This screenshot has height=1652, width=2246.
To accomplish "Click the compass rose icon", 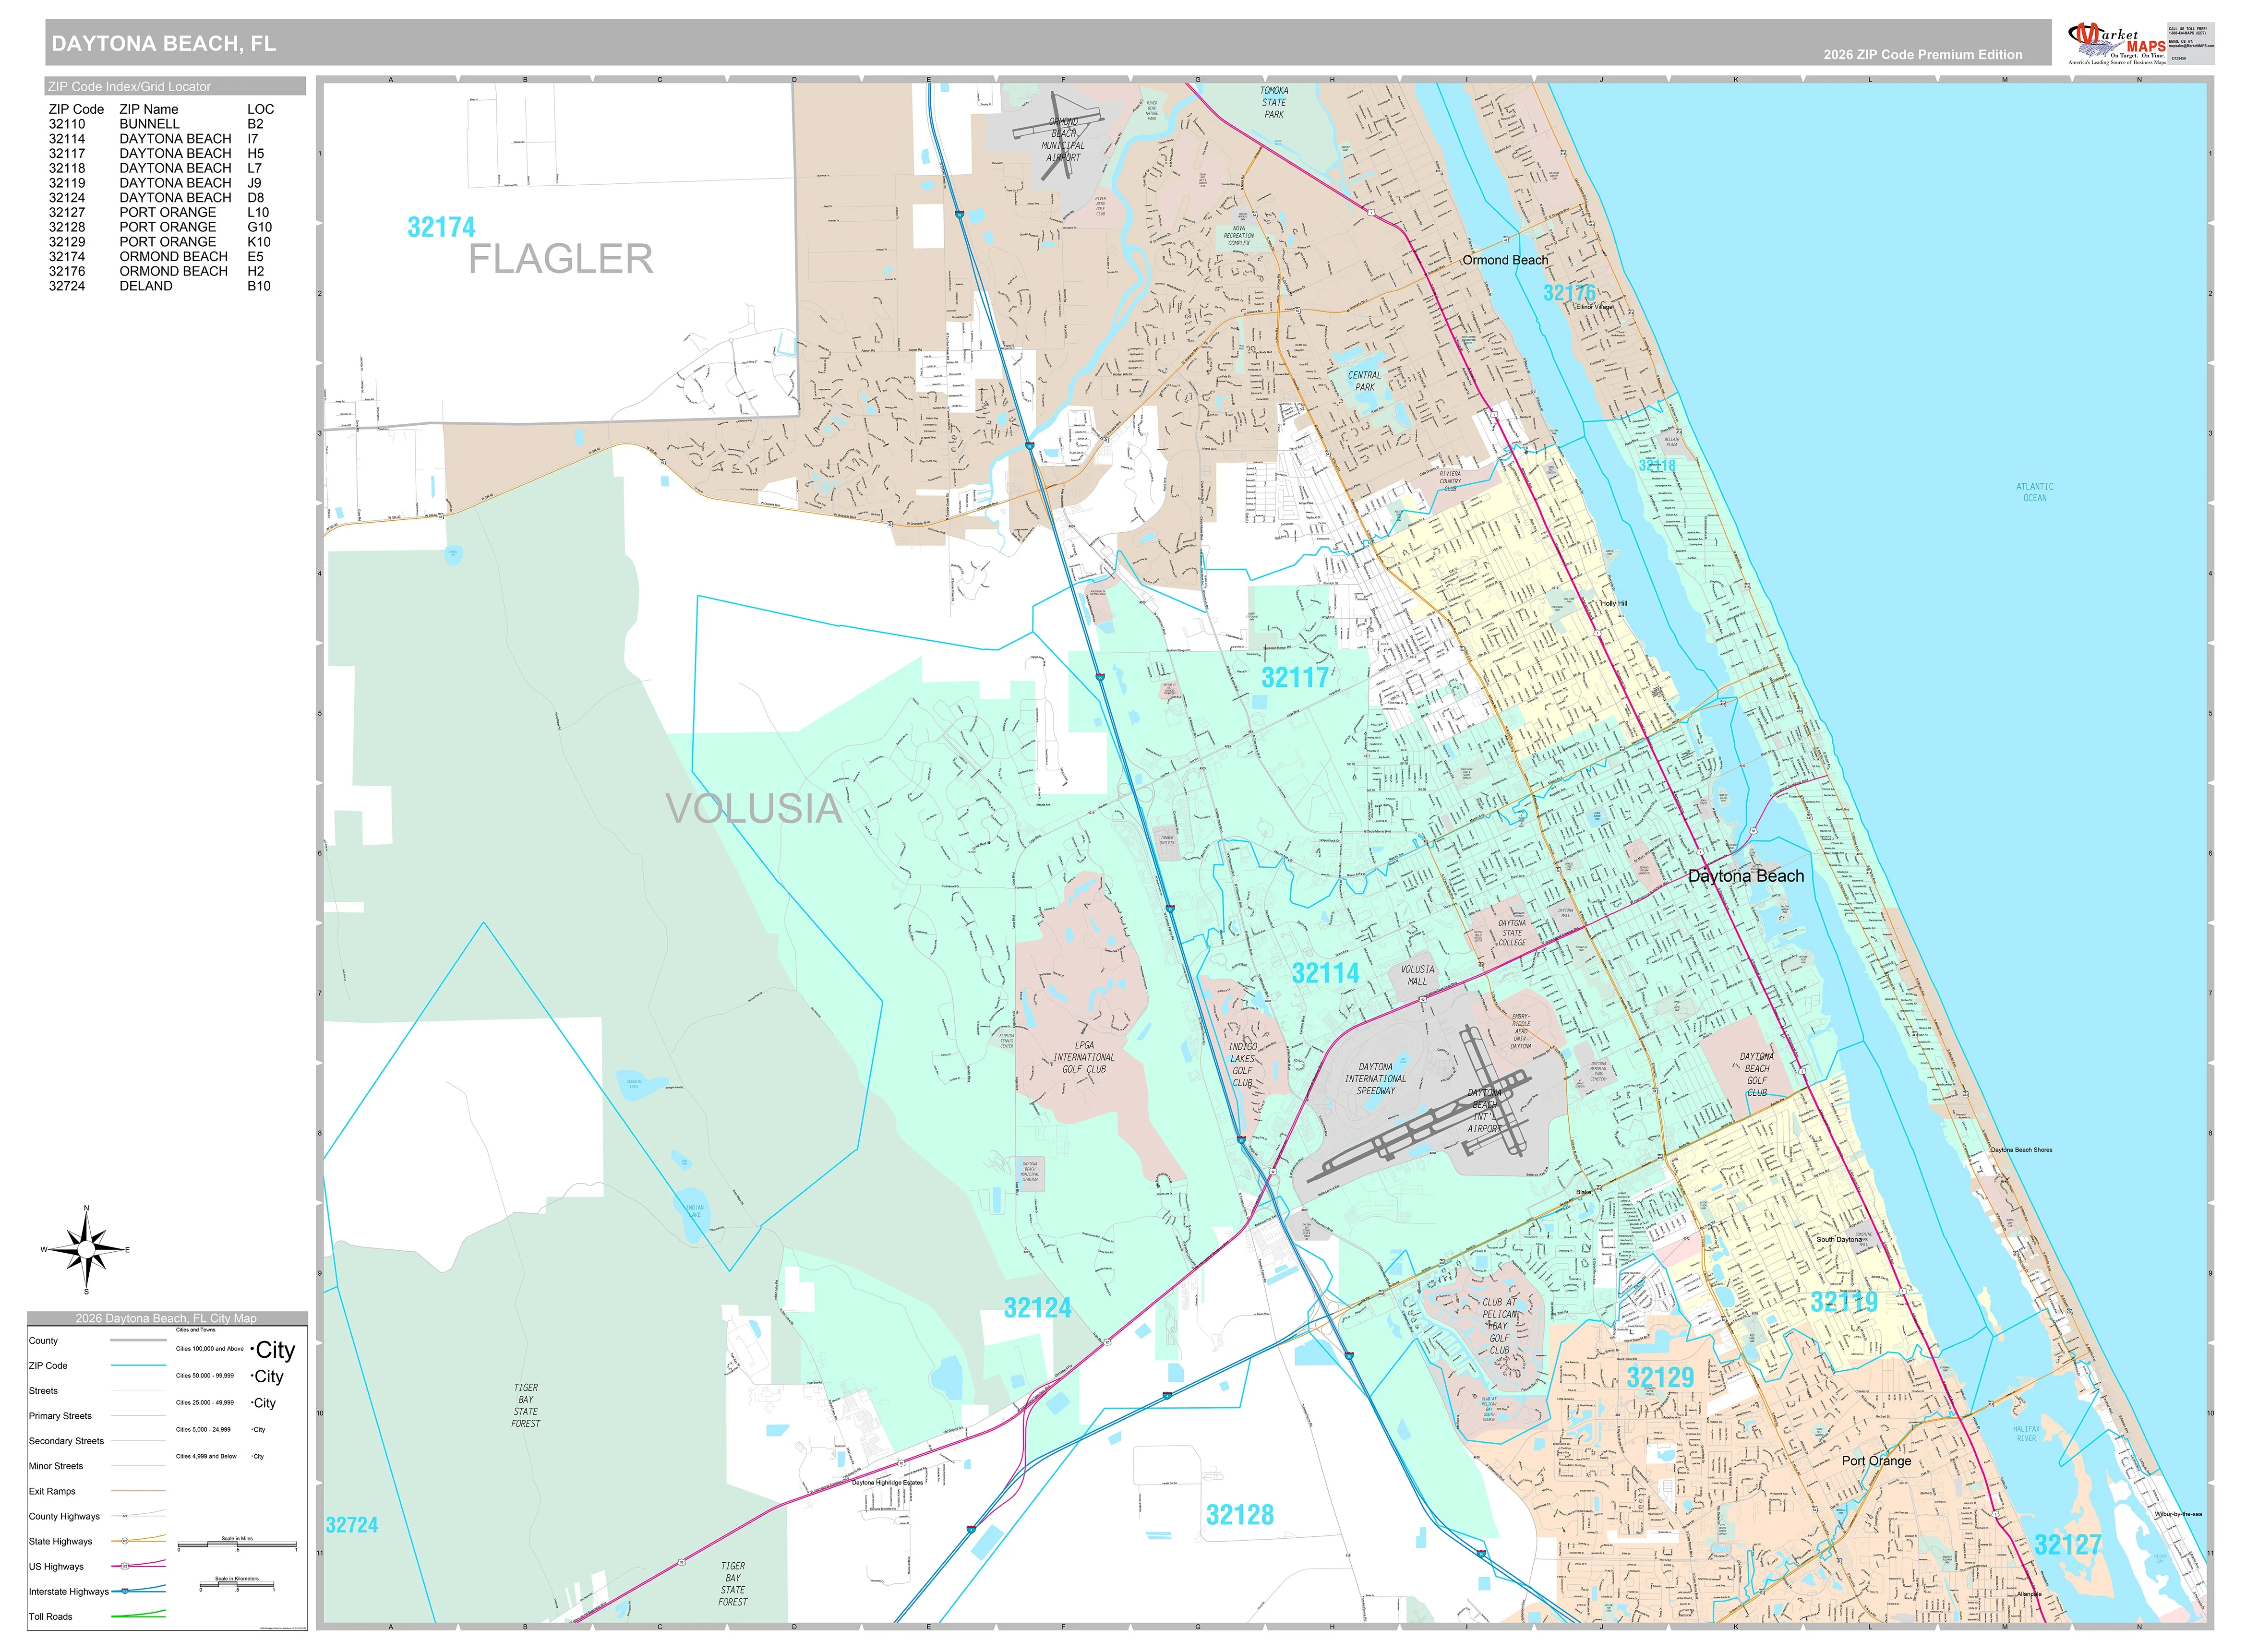I will 86,1250.
